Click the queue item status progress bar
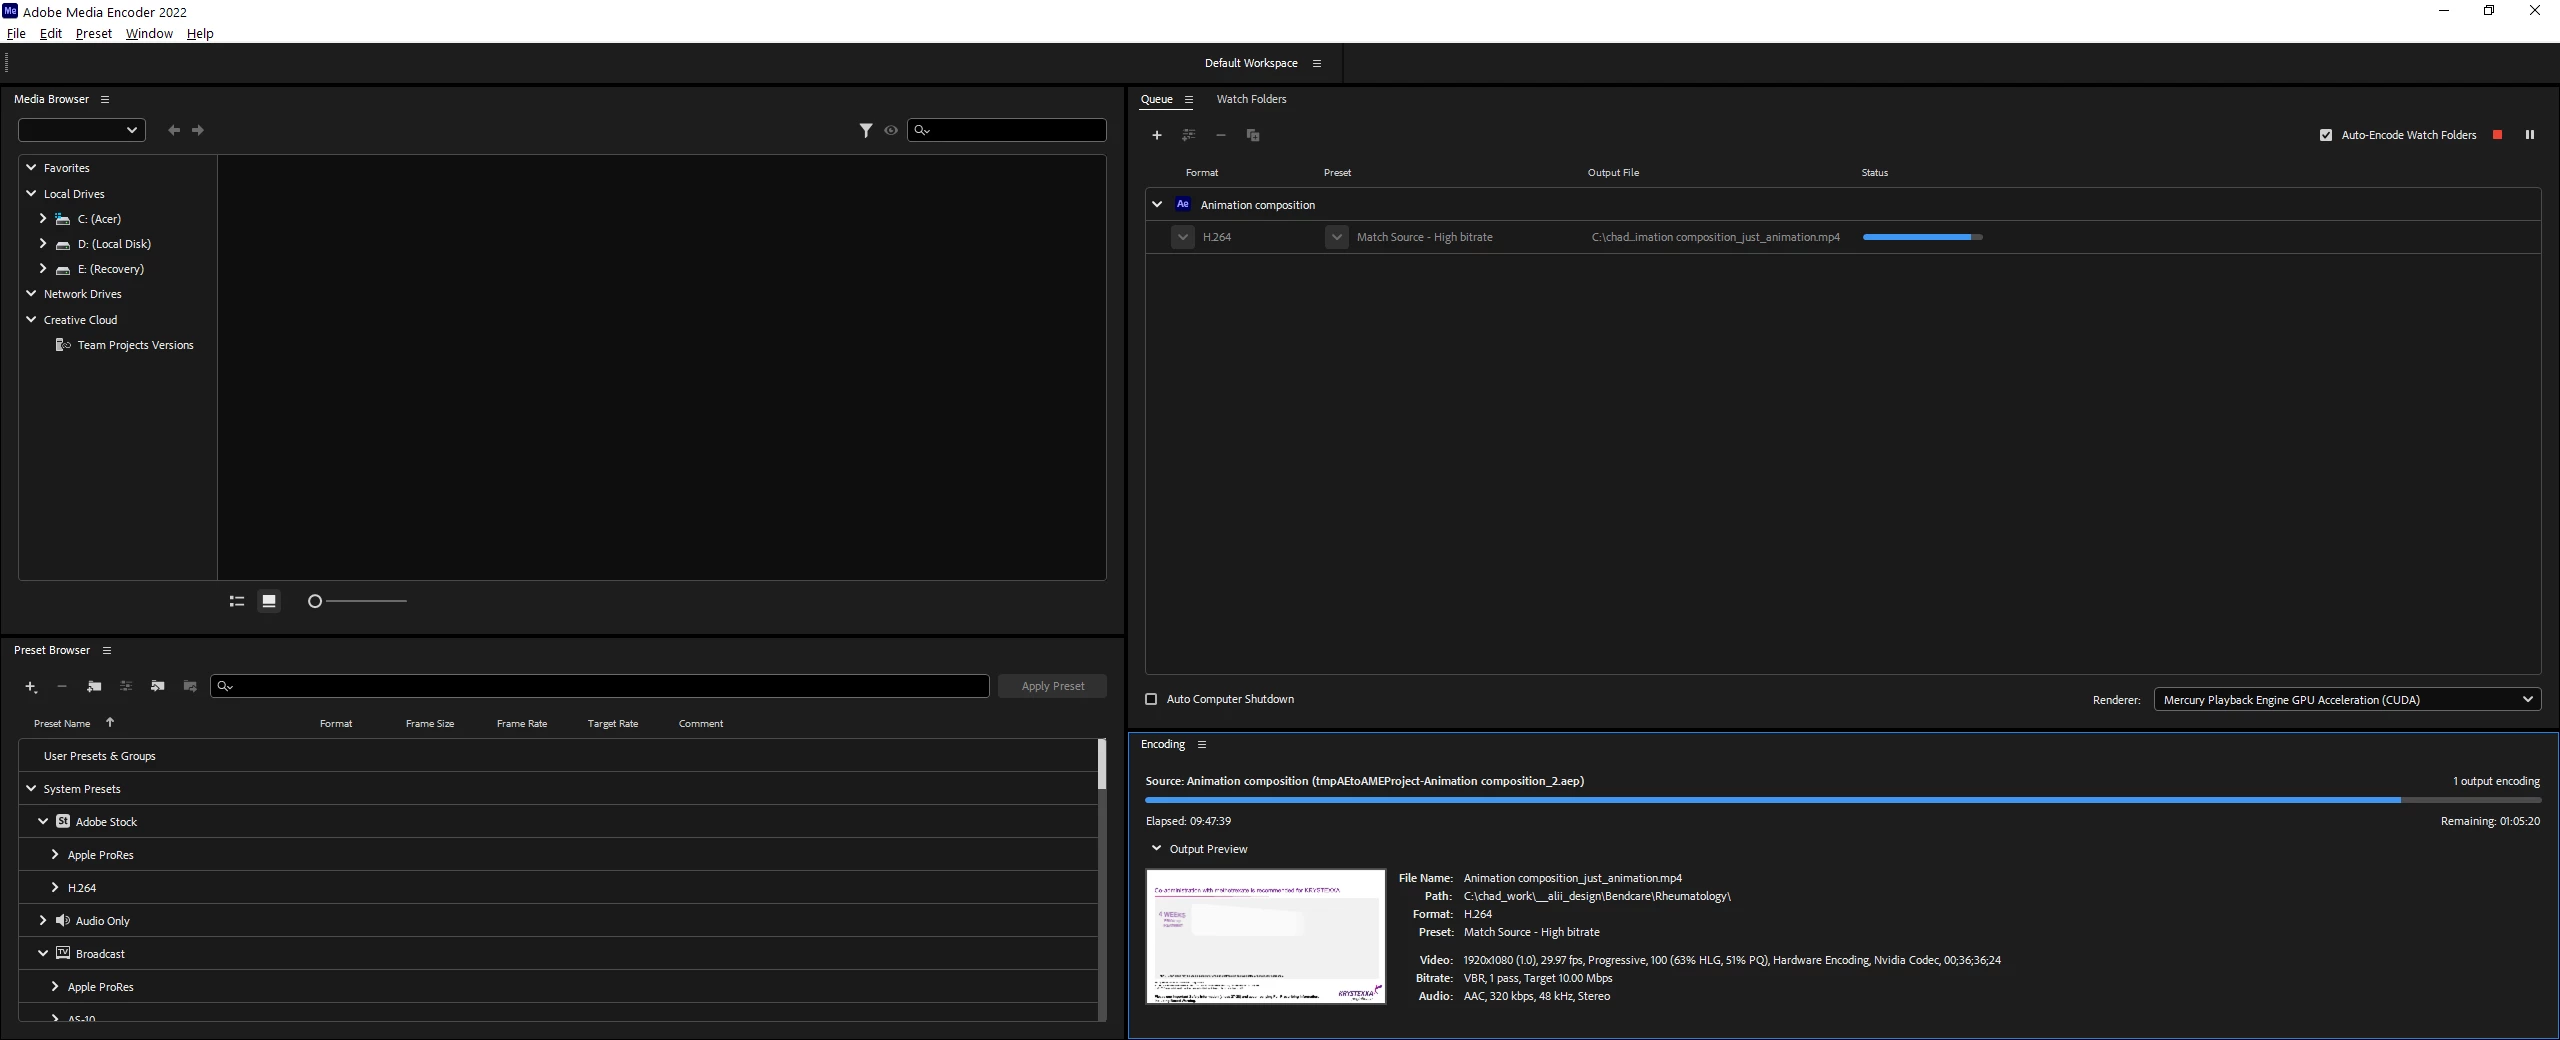This screenshot has width=2560, height=1040. coord(1922,237)
